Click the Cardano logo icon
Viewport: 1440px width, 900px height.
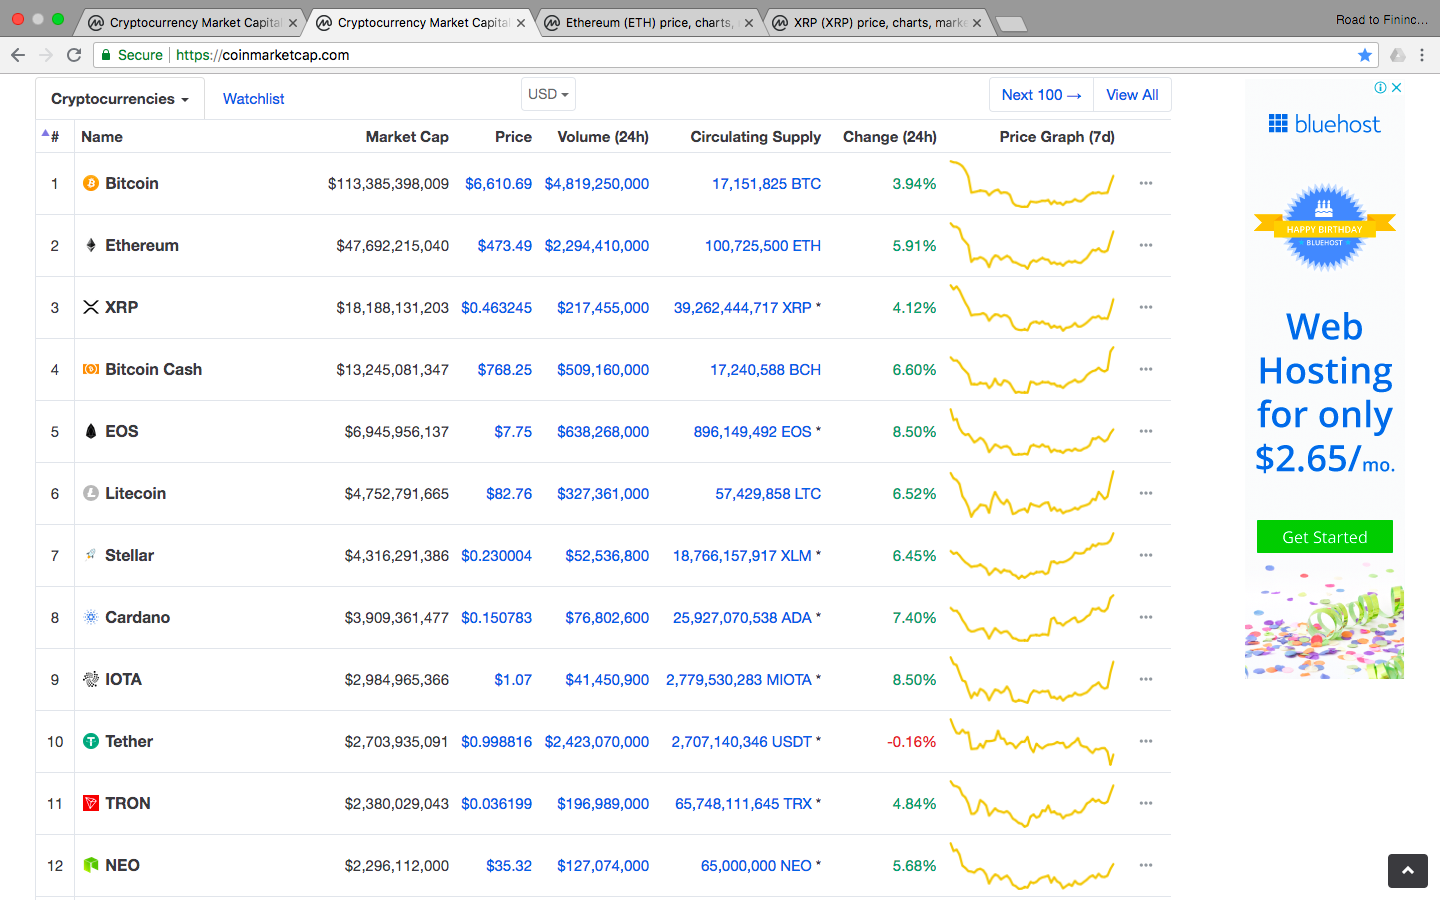(x=91, y=617)
